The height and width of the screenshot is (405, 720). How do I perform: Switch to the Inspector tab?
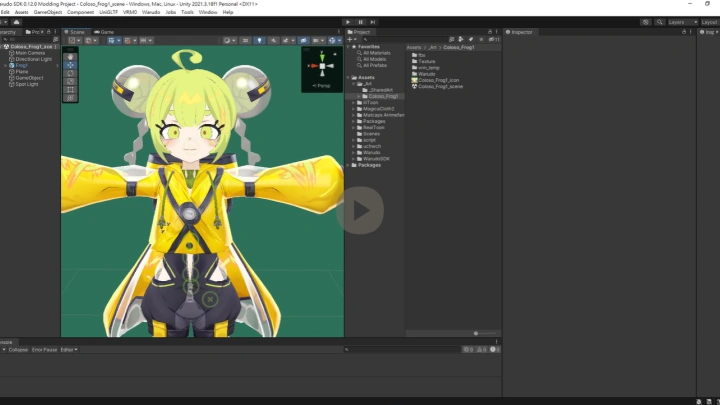[x=519, y=32]
